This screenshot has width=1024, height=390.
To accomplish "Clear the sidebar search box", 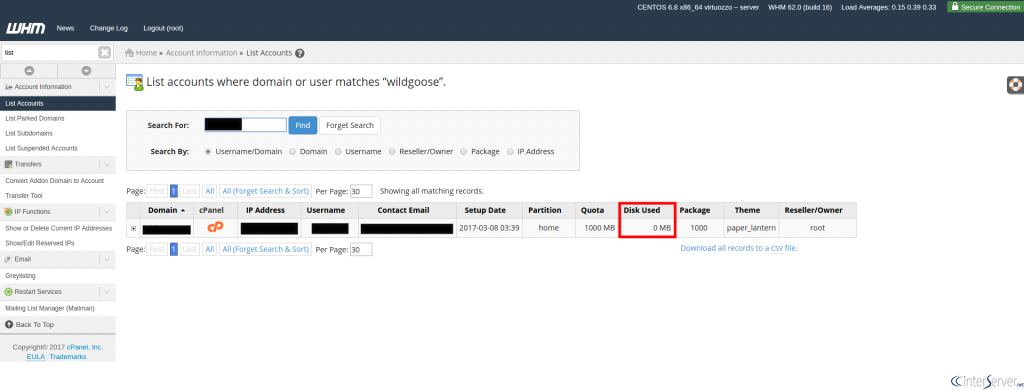I will tap(104, 52).
